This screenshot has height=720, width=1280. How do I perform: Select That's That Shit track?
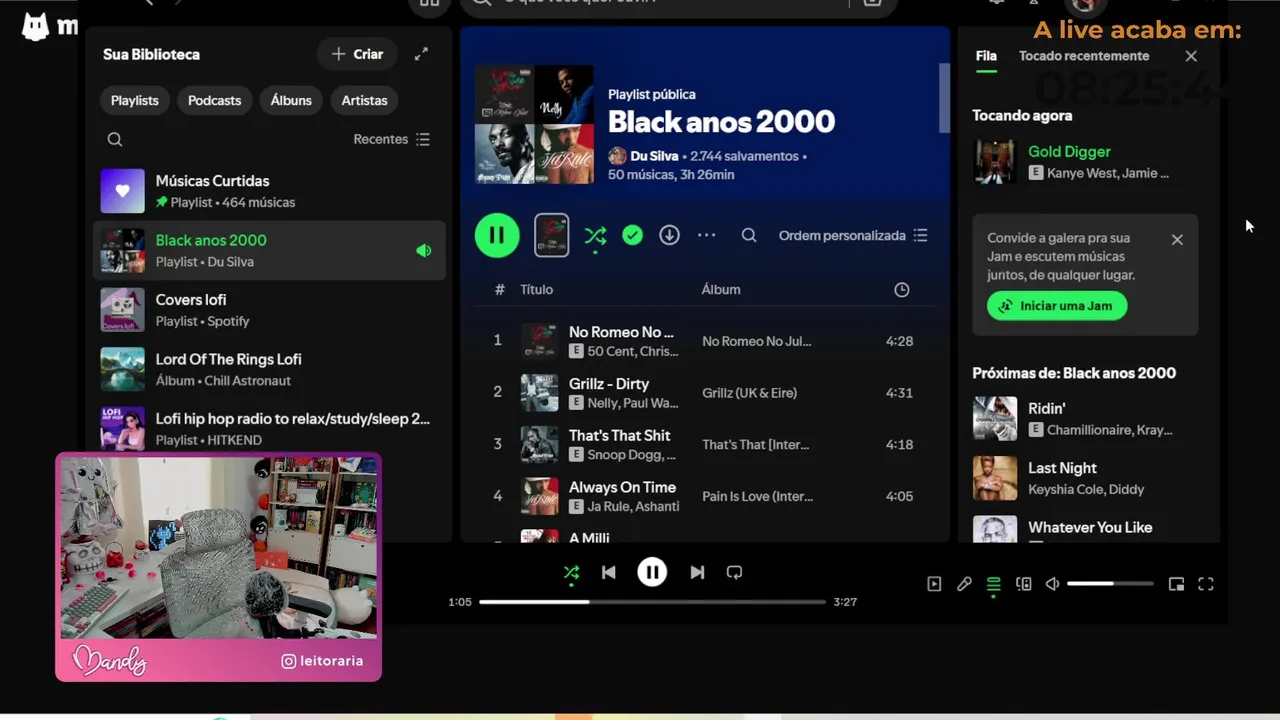pos(705,444)
